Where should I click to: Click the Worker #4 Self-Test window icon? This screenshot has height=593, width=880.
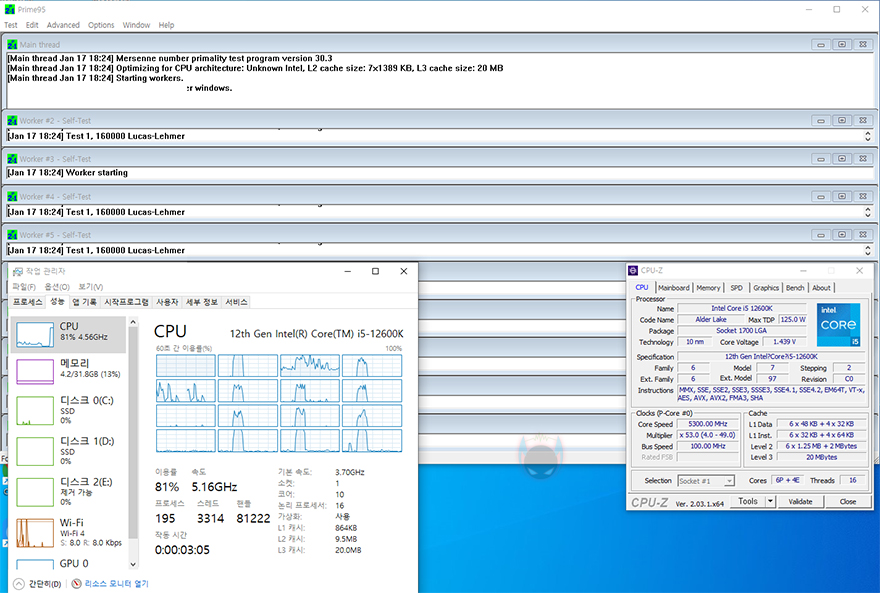coord(12,196)
